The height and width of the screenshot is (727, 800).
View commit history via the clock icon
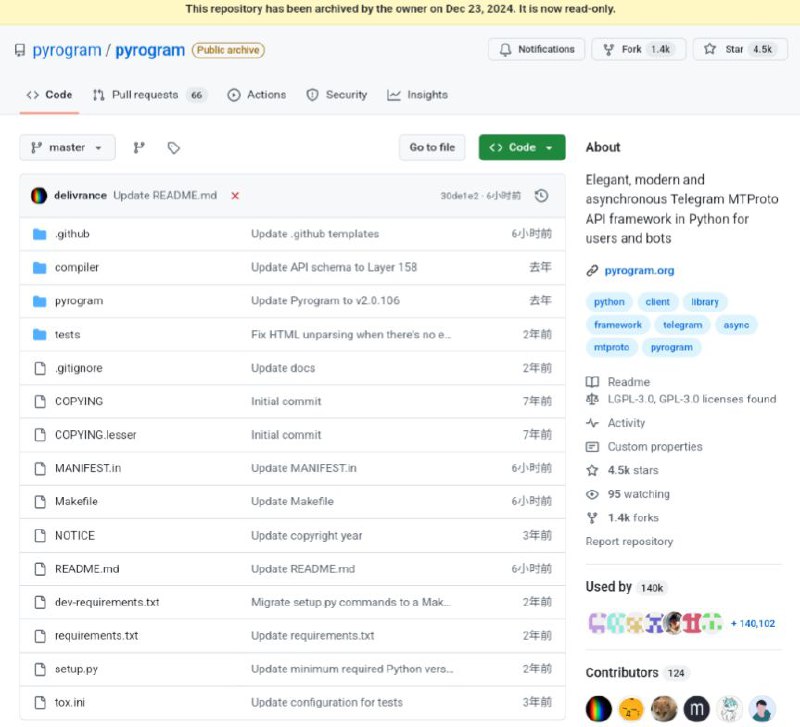coord(541,196)
